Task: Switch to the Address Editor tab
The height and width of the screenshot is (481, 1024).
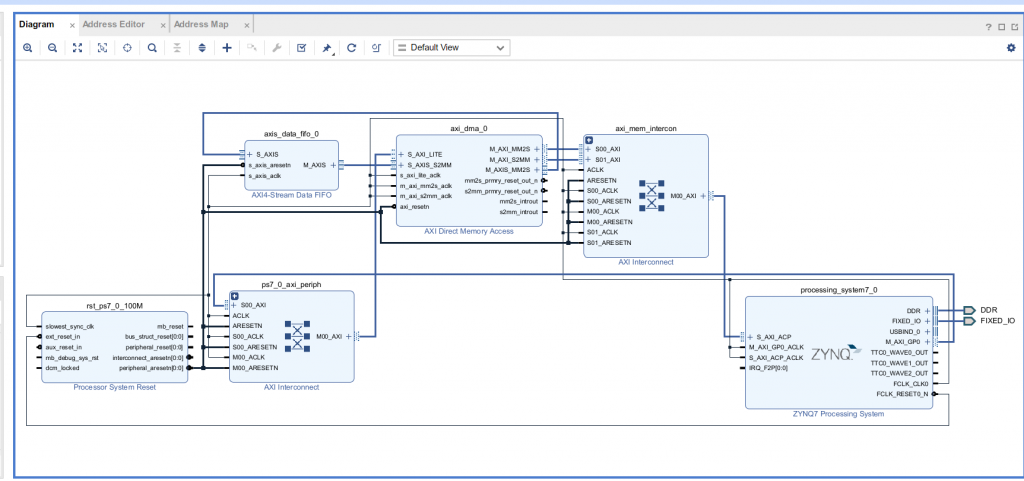Action: tap(114, 24)
